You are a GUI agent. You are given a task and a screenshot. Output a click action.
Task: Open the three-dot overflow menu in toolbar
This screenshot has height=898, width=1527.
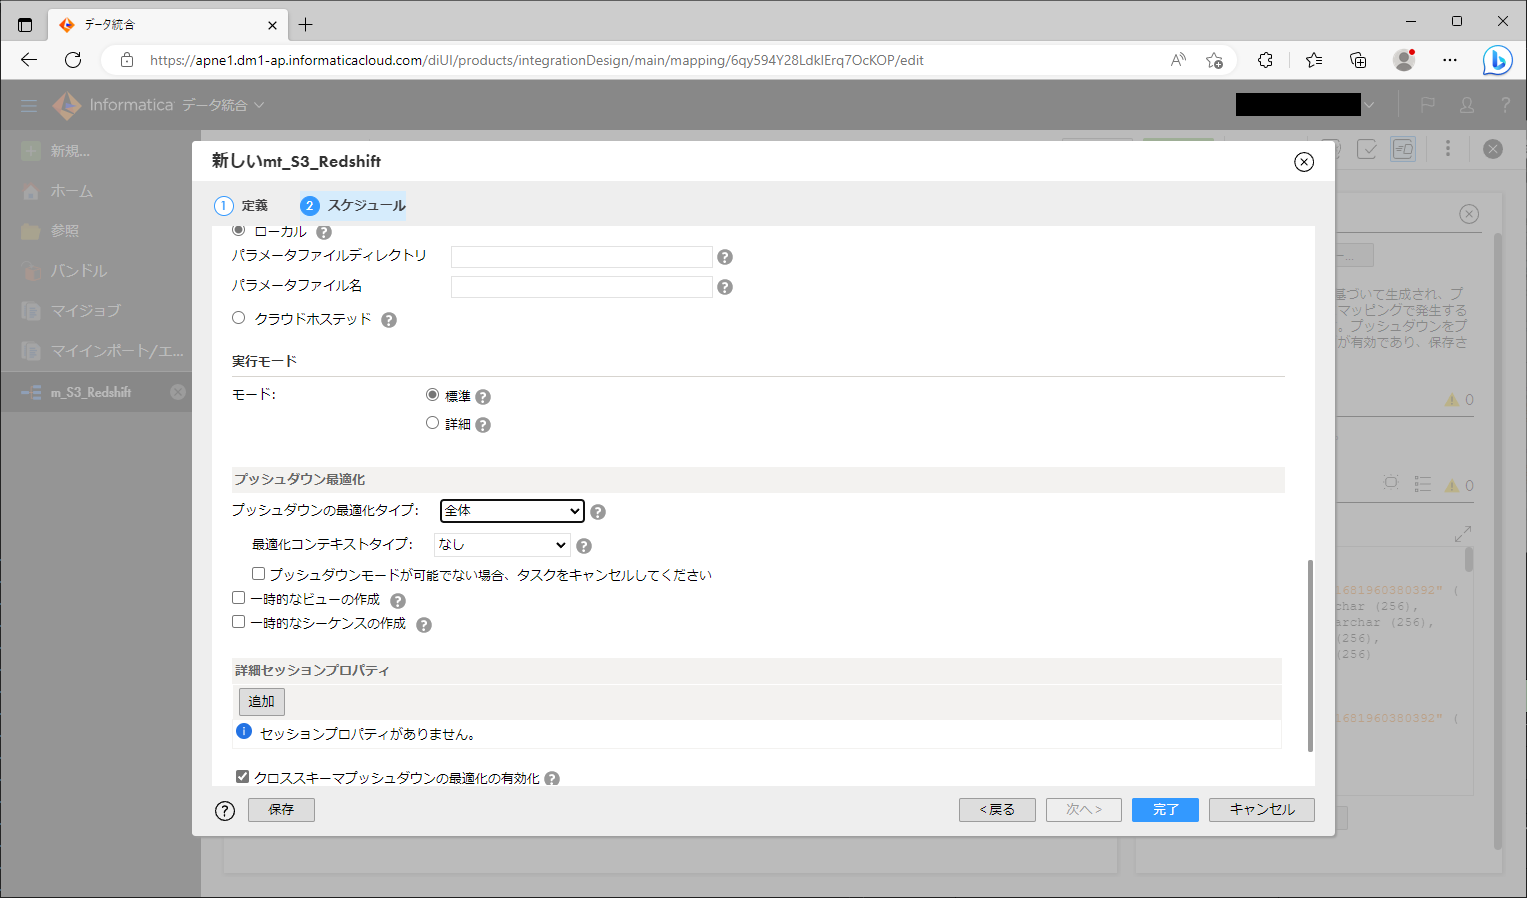[1448, 149]
